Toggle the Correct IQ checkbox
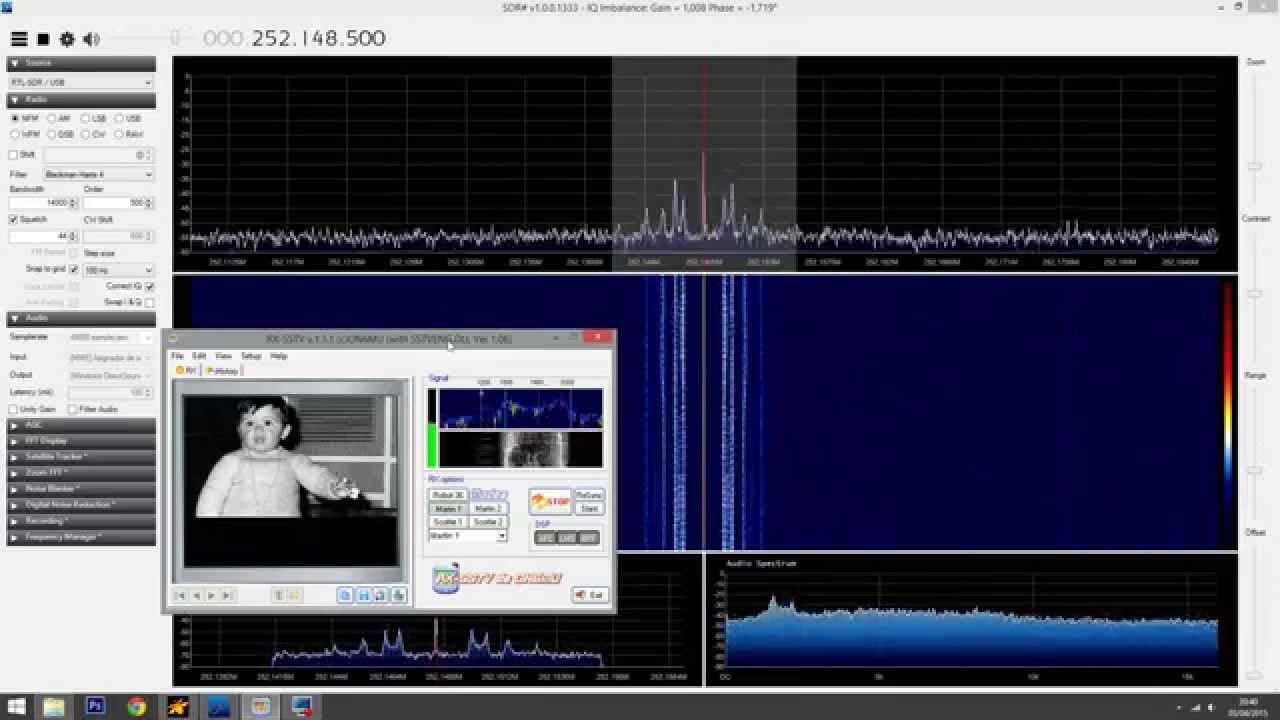 150,286
